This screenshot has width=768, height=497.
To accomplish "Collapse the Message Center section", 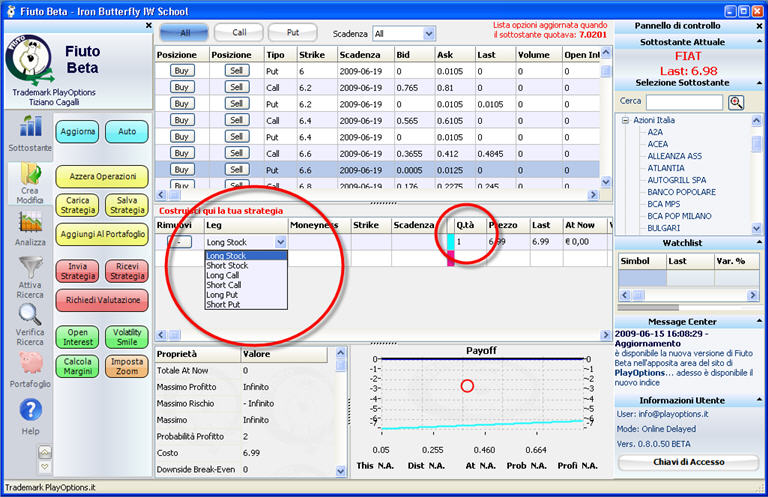I will (x=759, y=322).
